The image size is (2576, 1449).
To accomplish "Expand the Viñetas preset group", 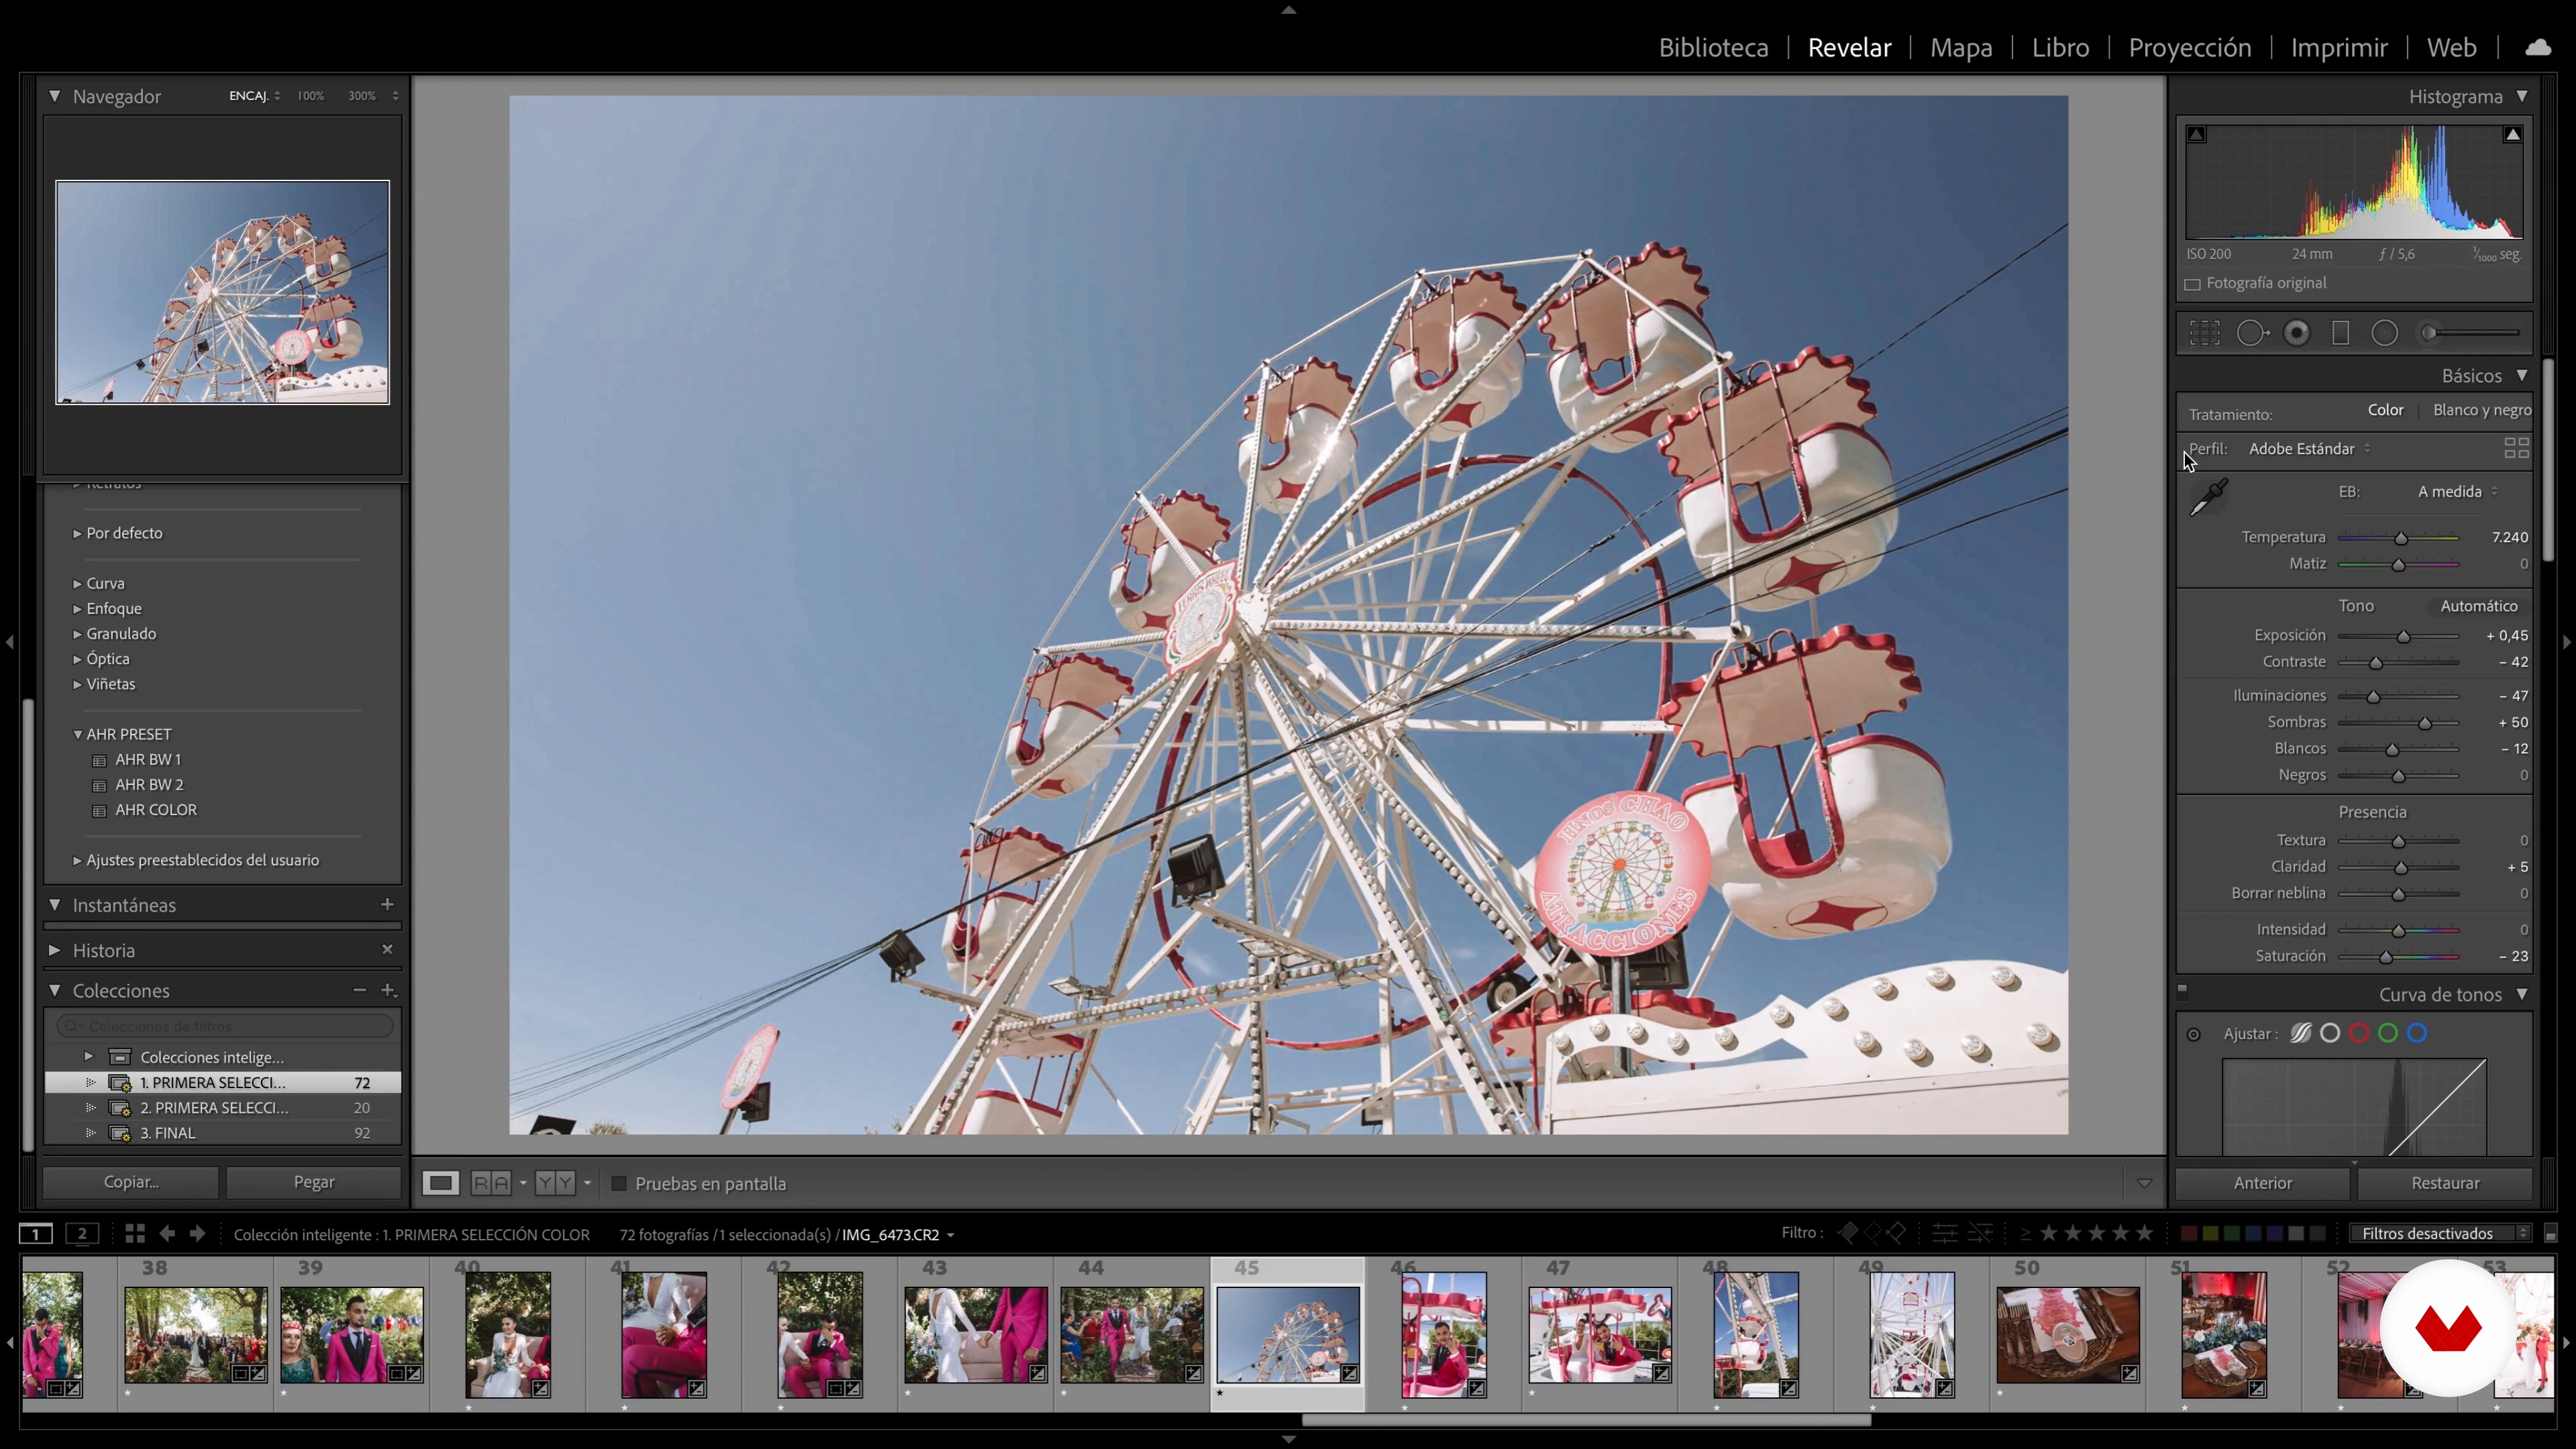I will click(77, 684).
